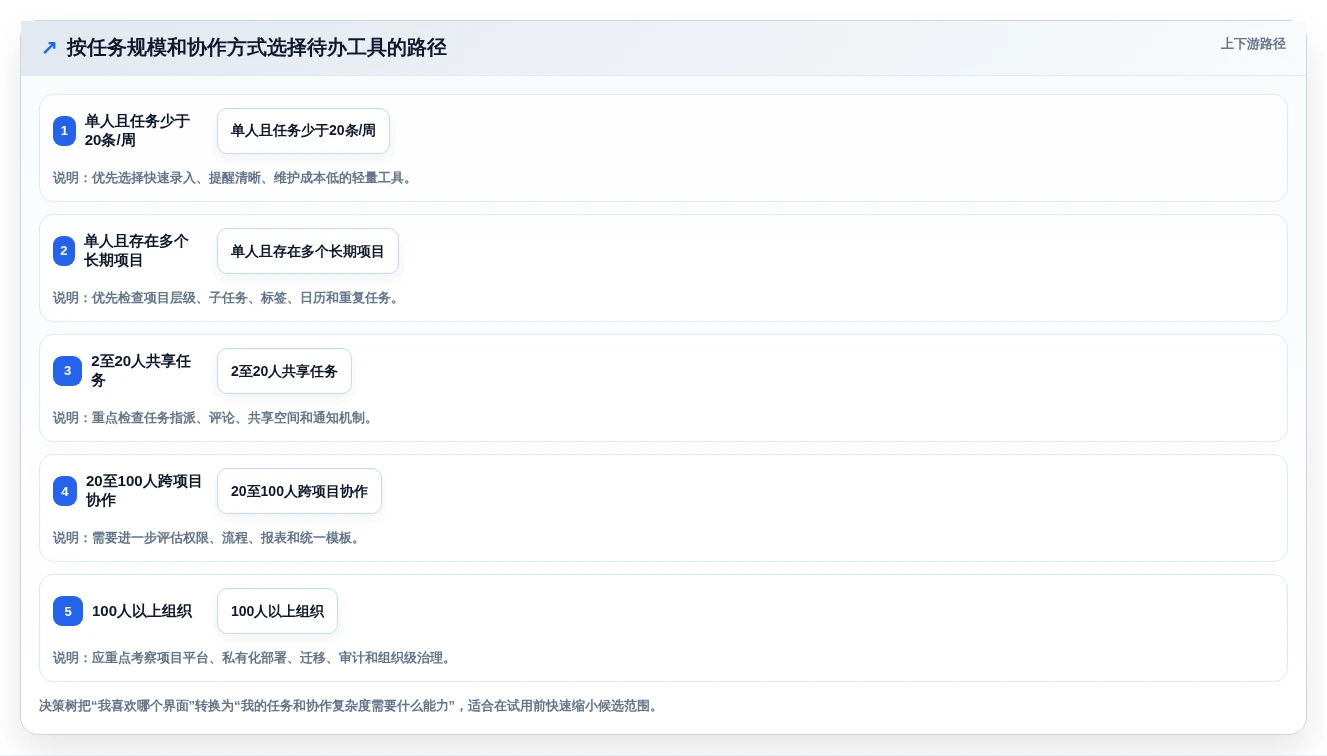Image resolution: width=1327 pixels, height=756 pixels.
Task: Click the 20至100人跨项目协作 button
Action: 299,491
